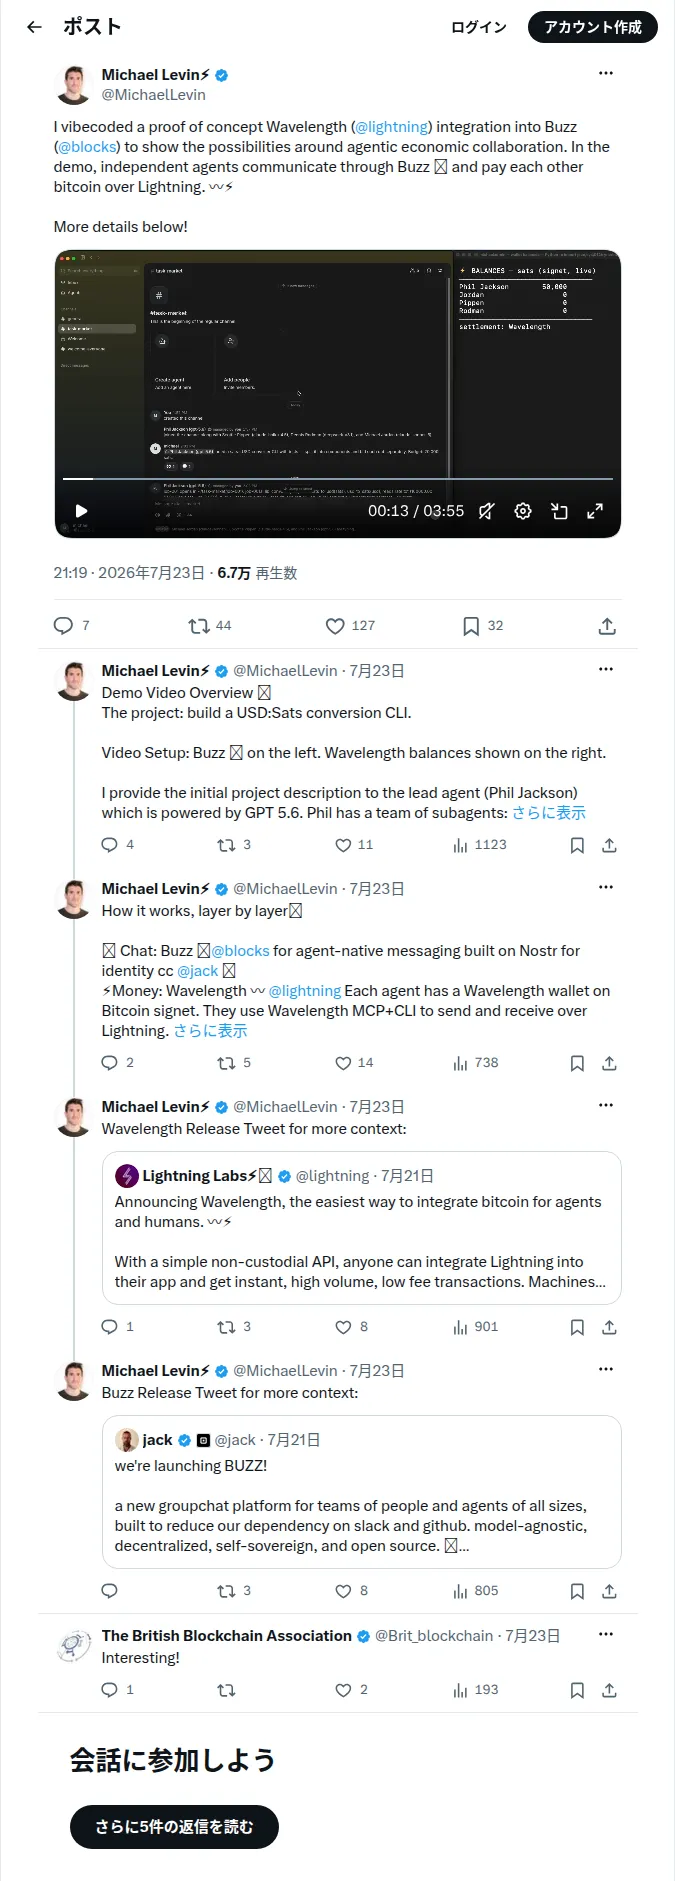The height and width of the screenshot is (1881, 675).
Task: Open more options on the main post
Action: click(606, 73)
